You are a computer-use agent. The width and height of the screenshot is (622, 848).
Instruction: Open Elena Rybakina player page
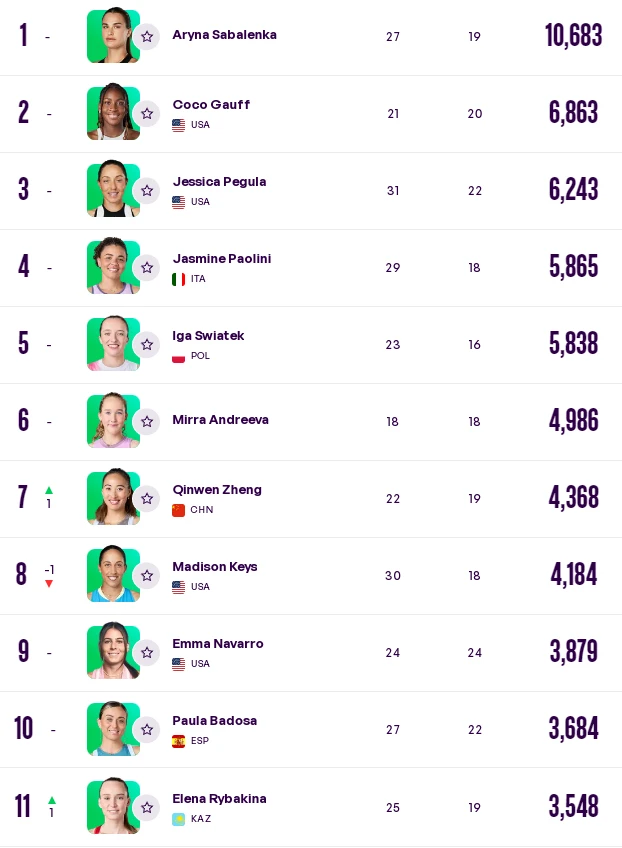[219, 799]
